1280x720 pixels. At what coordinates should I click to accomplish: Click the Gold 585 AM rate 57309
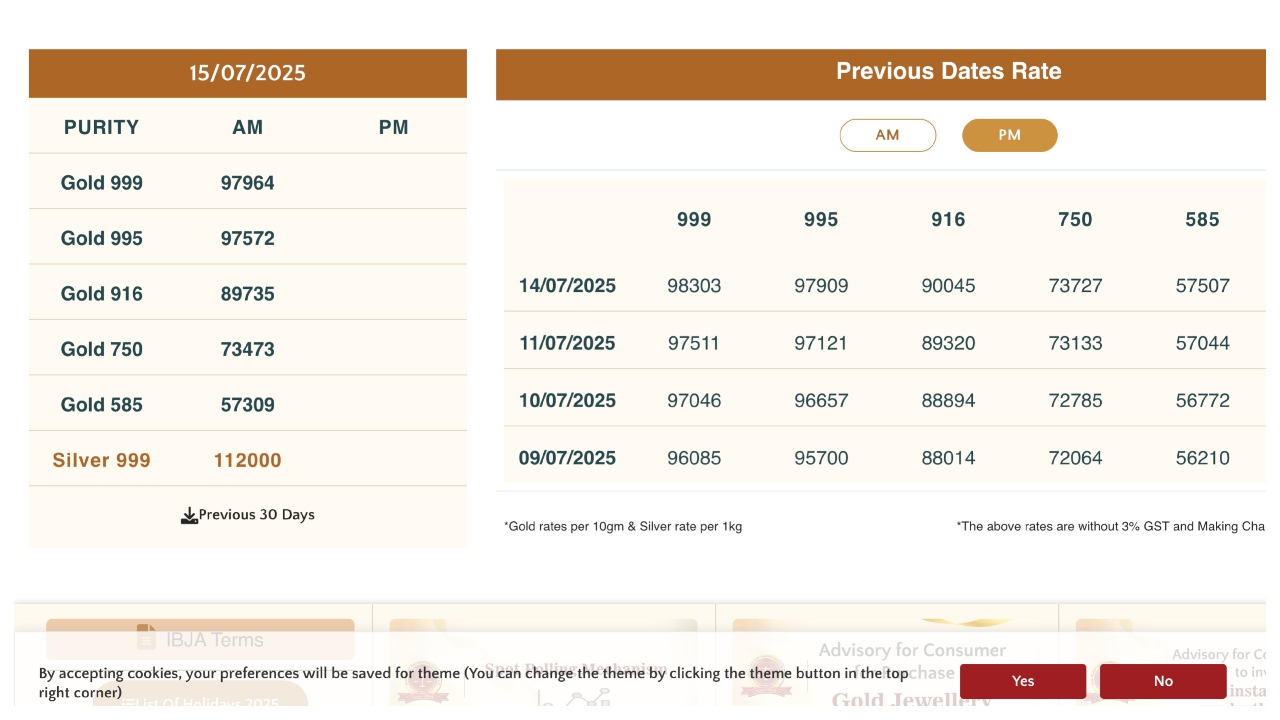pyautogui.click(x=247, y=405)
